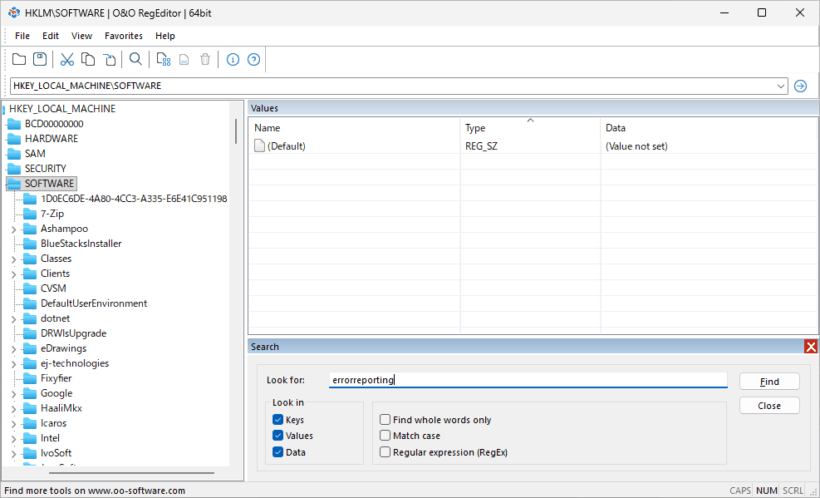This screenshot has width=820, height=498.
Task: Click the tree panel vertical scrollbar
Action: tap(236, 131)
